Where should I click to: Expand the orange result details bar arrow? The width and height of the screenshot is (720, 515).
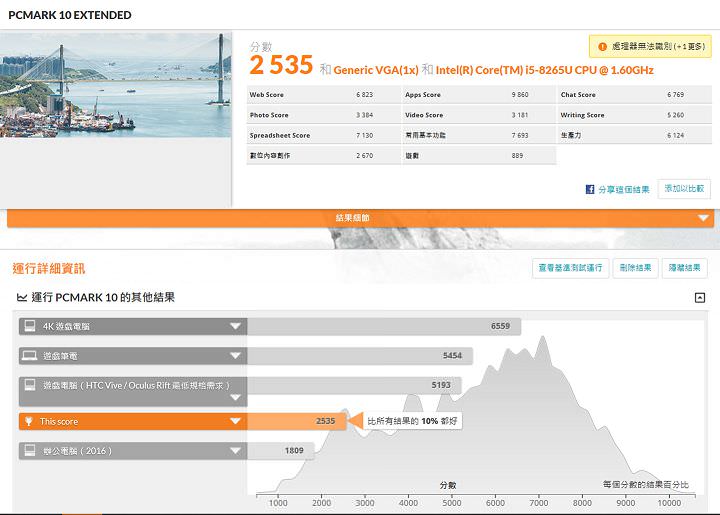[x=703, y=218]
